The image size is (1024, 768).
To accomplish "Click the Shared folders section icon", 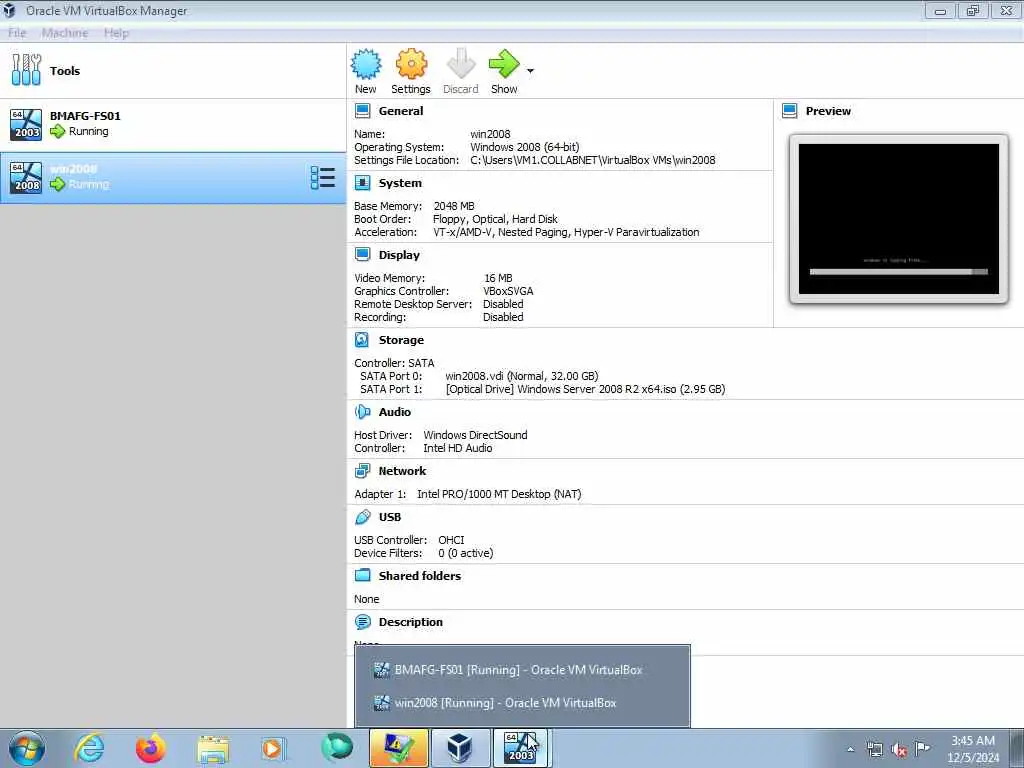I will coord(362,575).
